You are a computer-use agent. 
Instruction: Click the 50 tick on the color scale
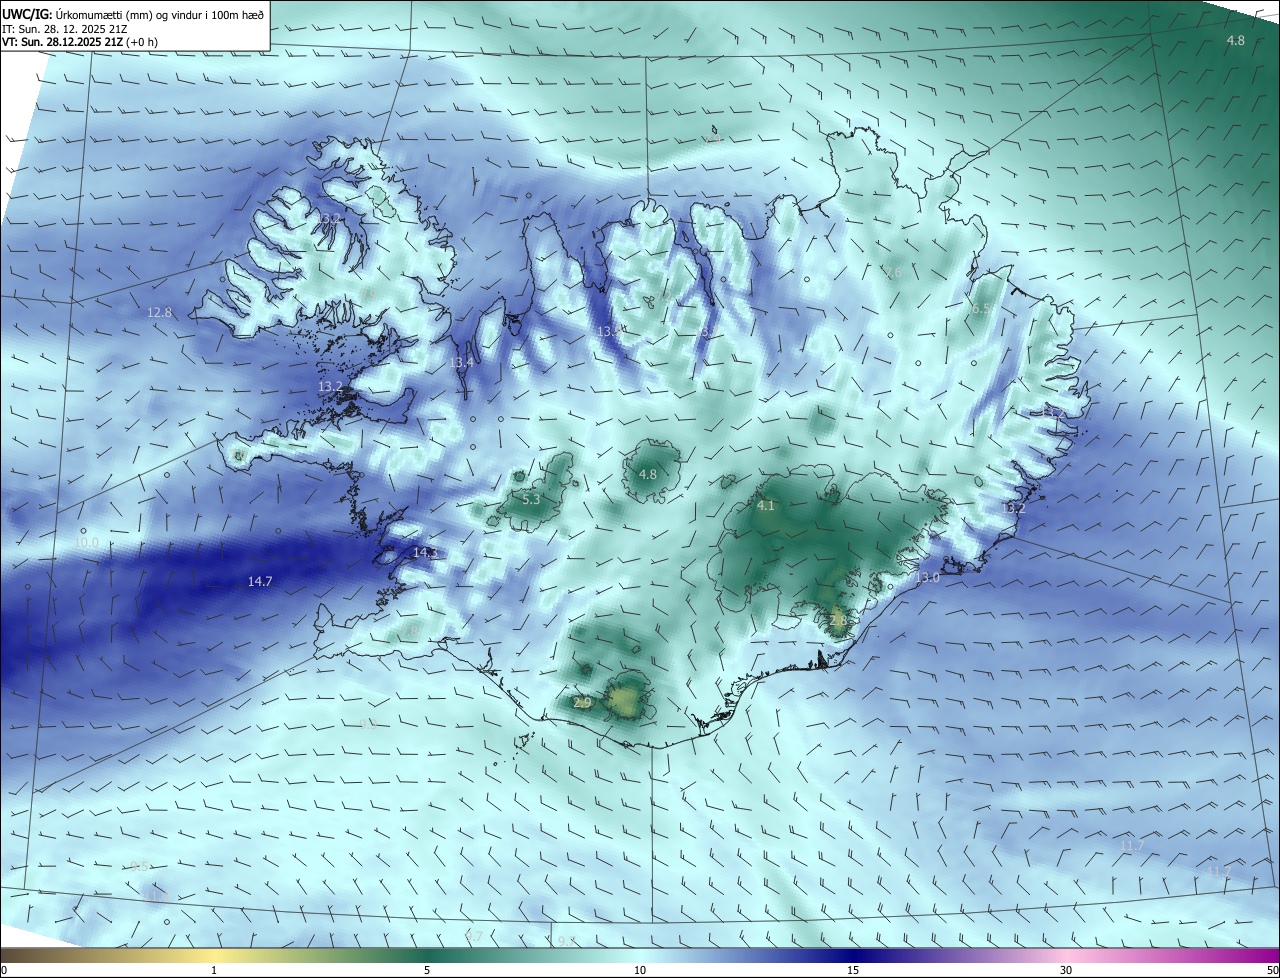click(1272, 970)
